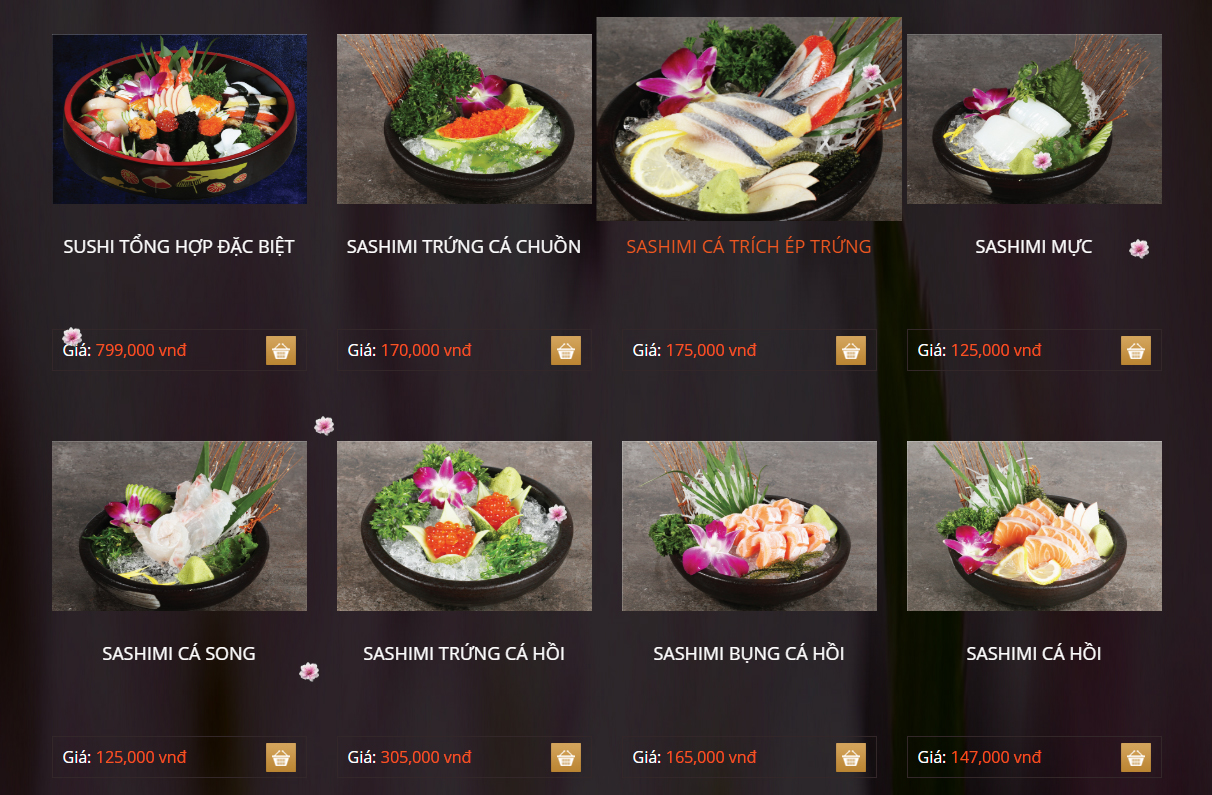Click basket icon for Sashimi Trứng Cá Hồi

click(566, 758)
